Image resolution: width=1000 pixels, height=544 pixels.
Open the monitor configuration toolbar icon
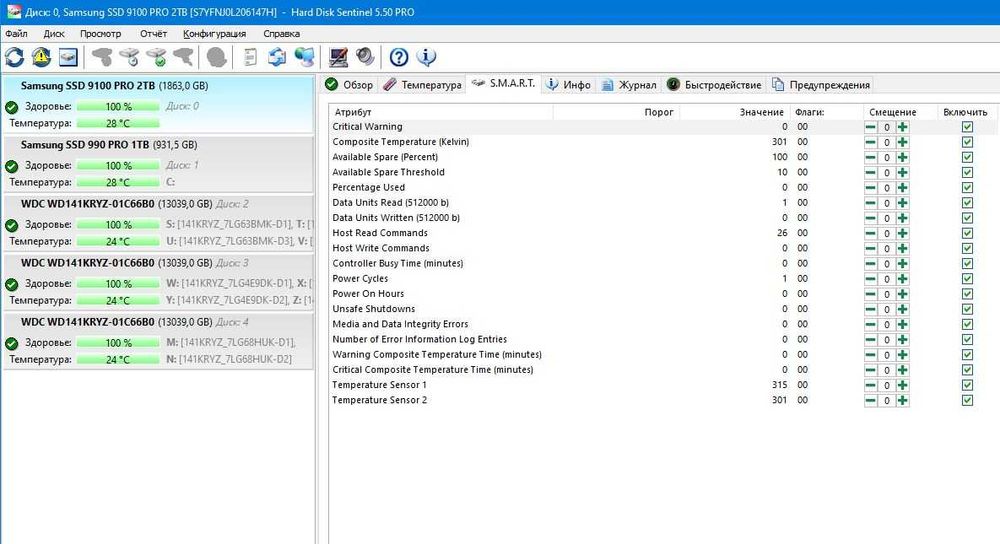click(338, 57)
